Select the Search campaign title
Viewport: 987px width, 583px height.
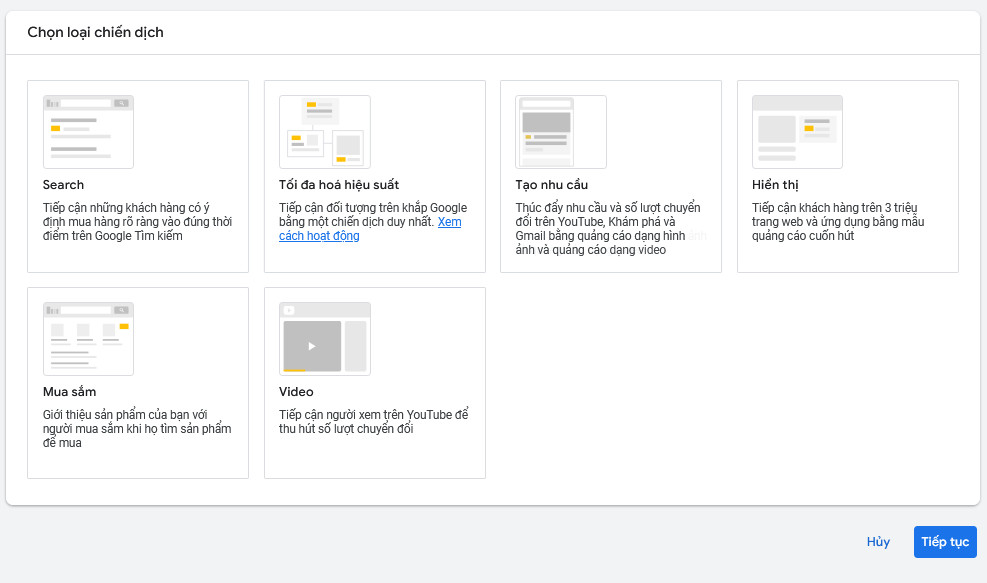pos(63,185)
